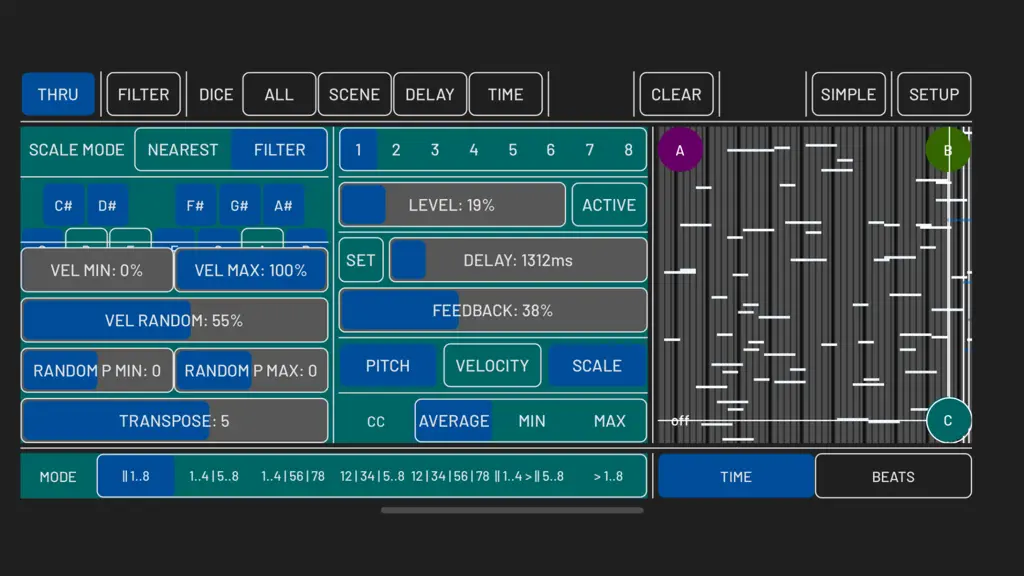Viewport: 1024px width, 576px height.
Task: Select delay tap 7
Action: coord(590,150)
